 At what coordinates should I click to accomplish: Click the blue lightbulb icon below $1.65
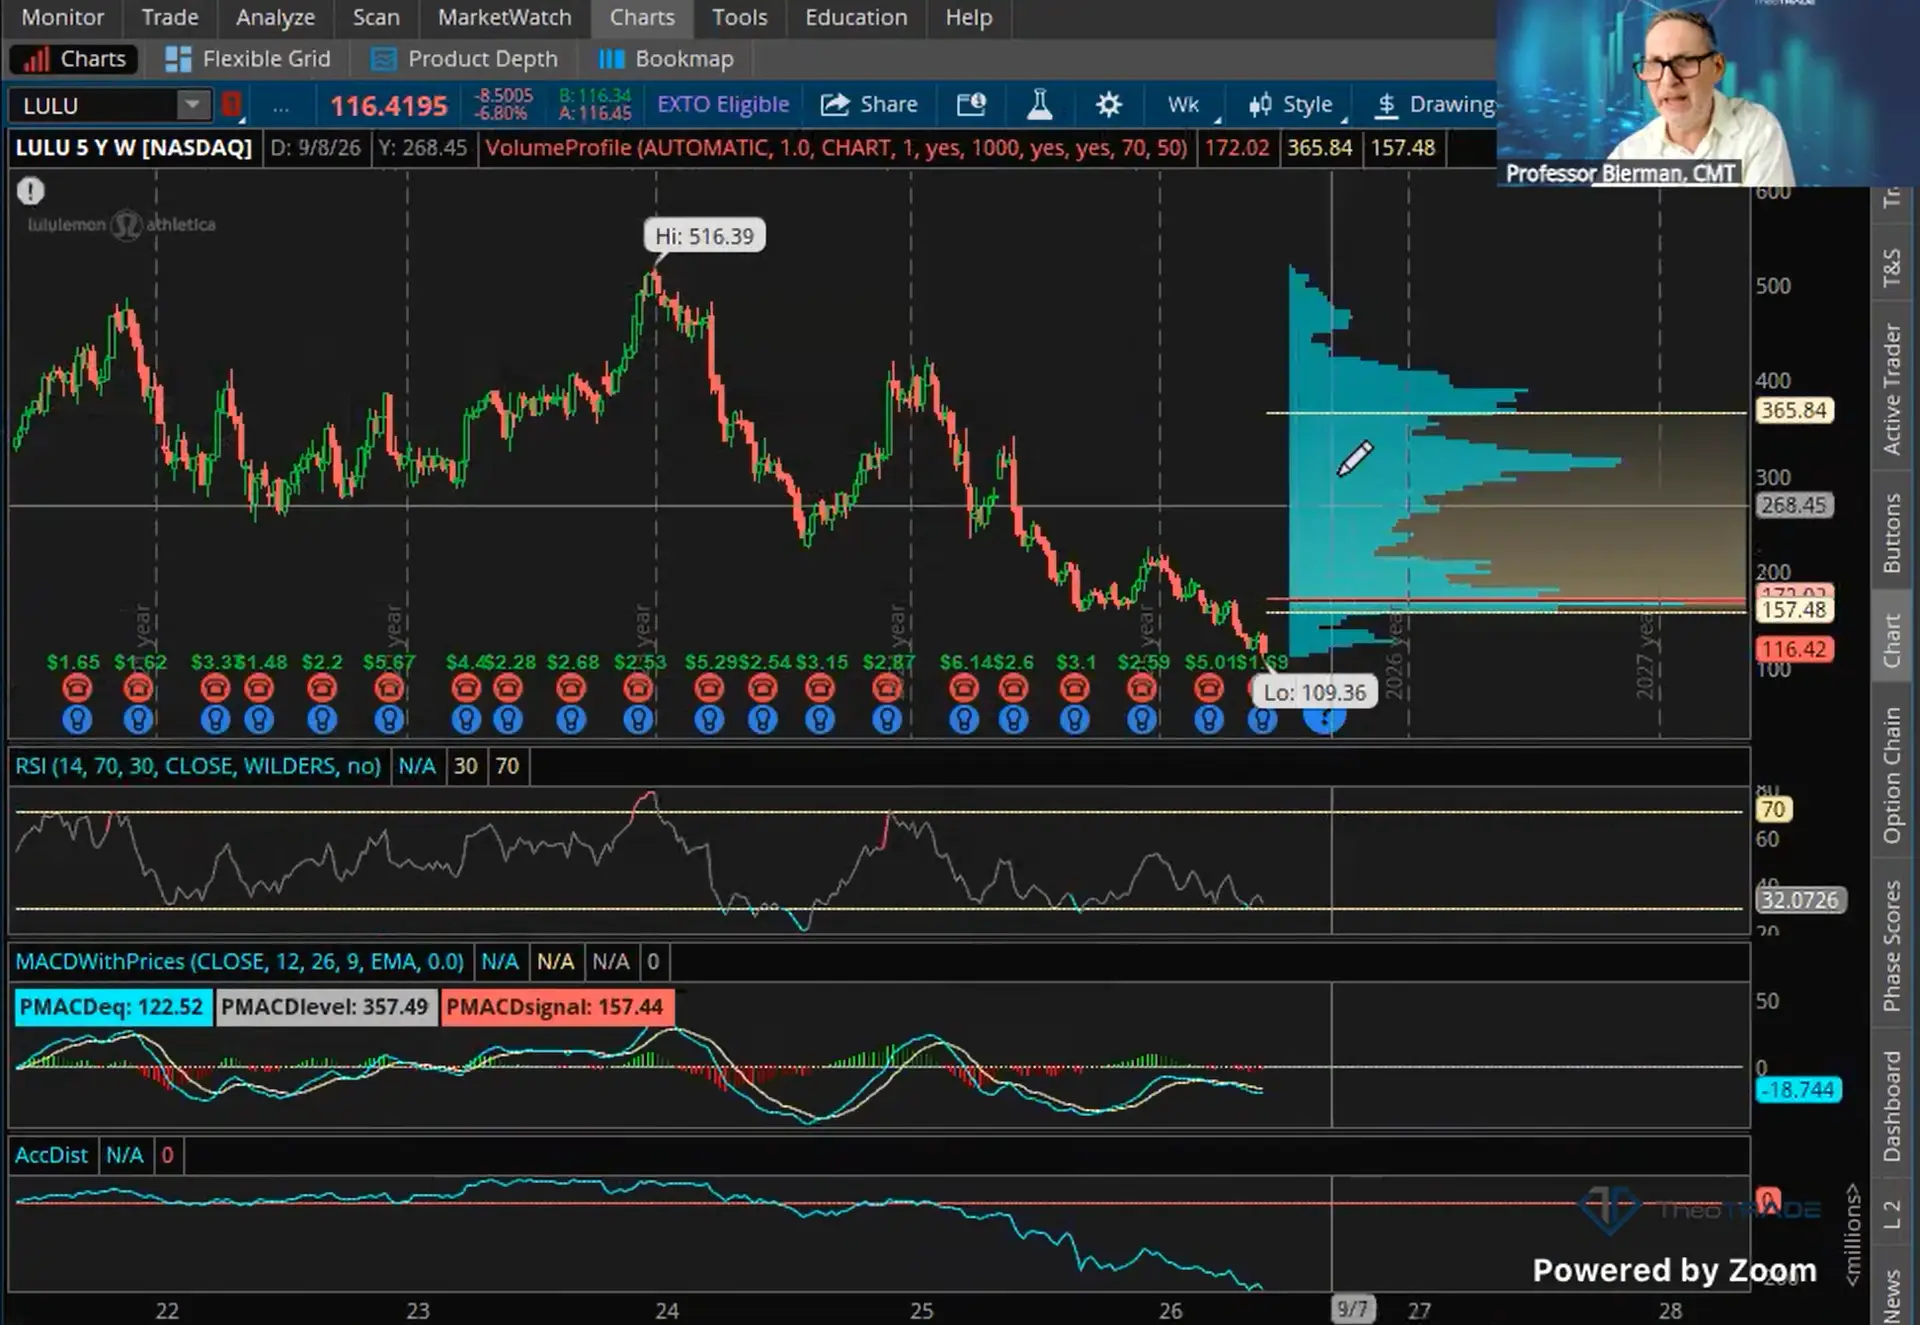(x=77, y=719)
